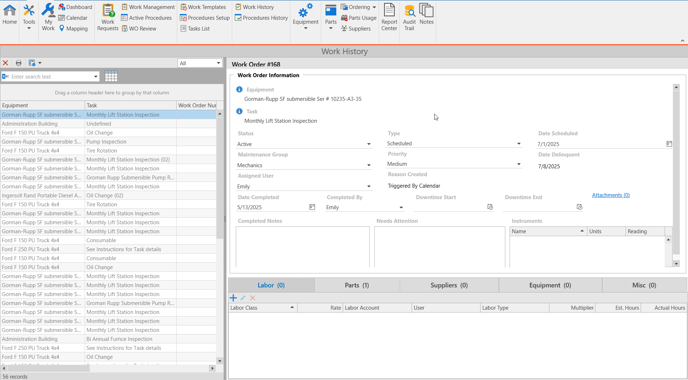Viewport: 688px width, 380px height.
Task: Open the Audit Trail
Action: (x=409, y=17)
